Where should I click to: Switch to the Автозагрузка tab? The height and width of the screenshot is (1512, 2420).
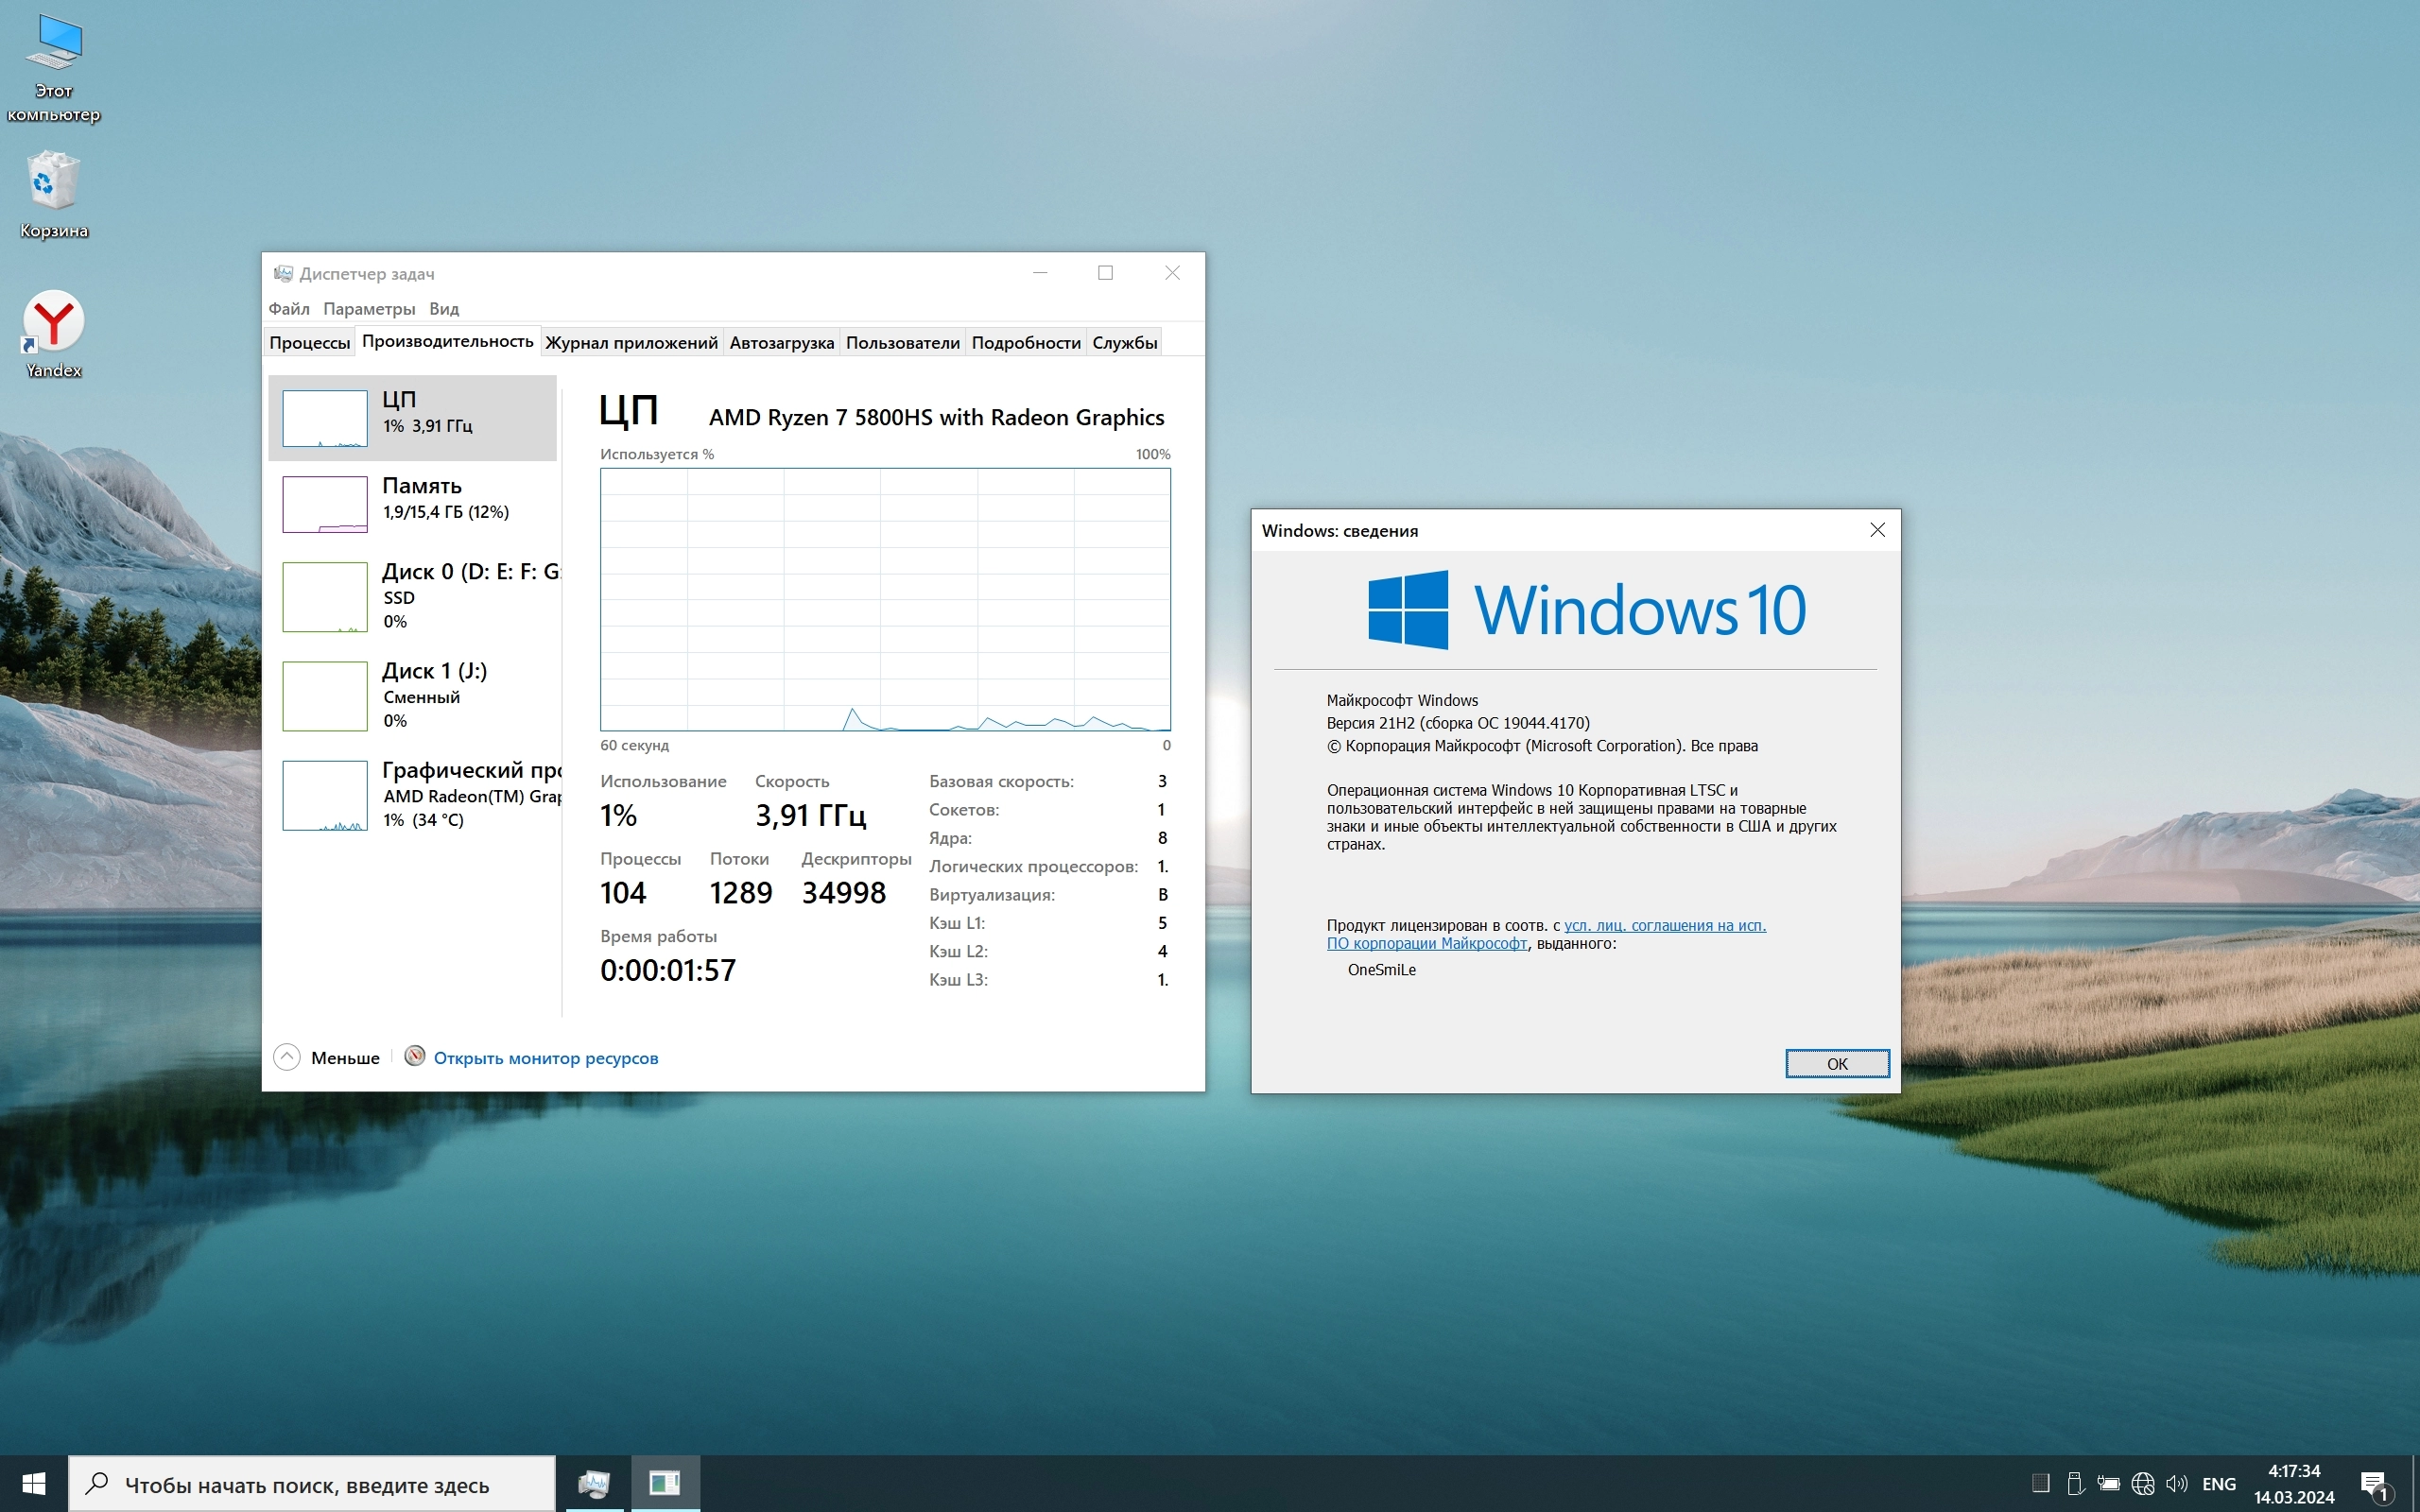[x=781, y=342]
